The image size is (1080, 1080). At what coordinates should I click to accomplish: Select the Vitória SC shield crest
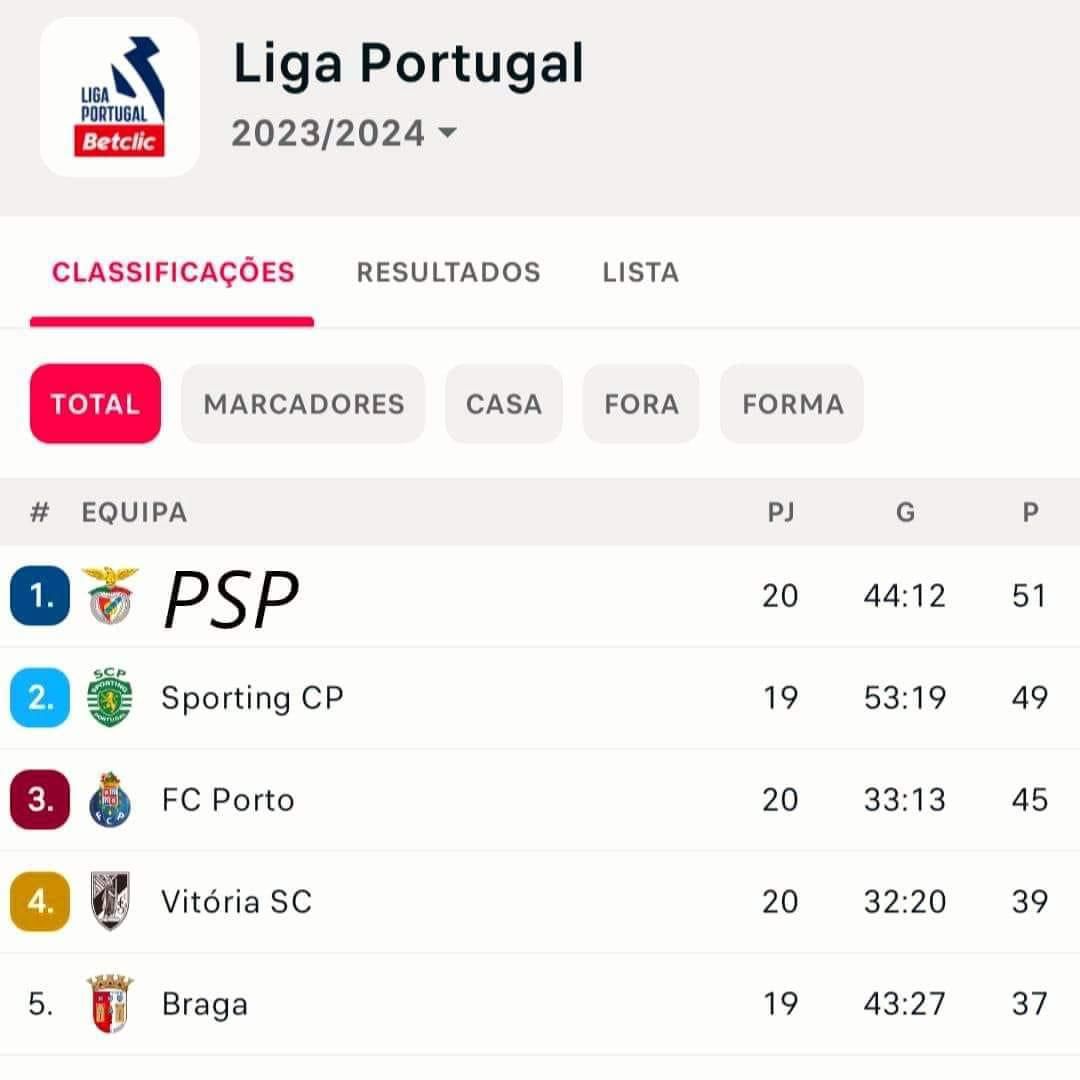(110, 901)
